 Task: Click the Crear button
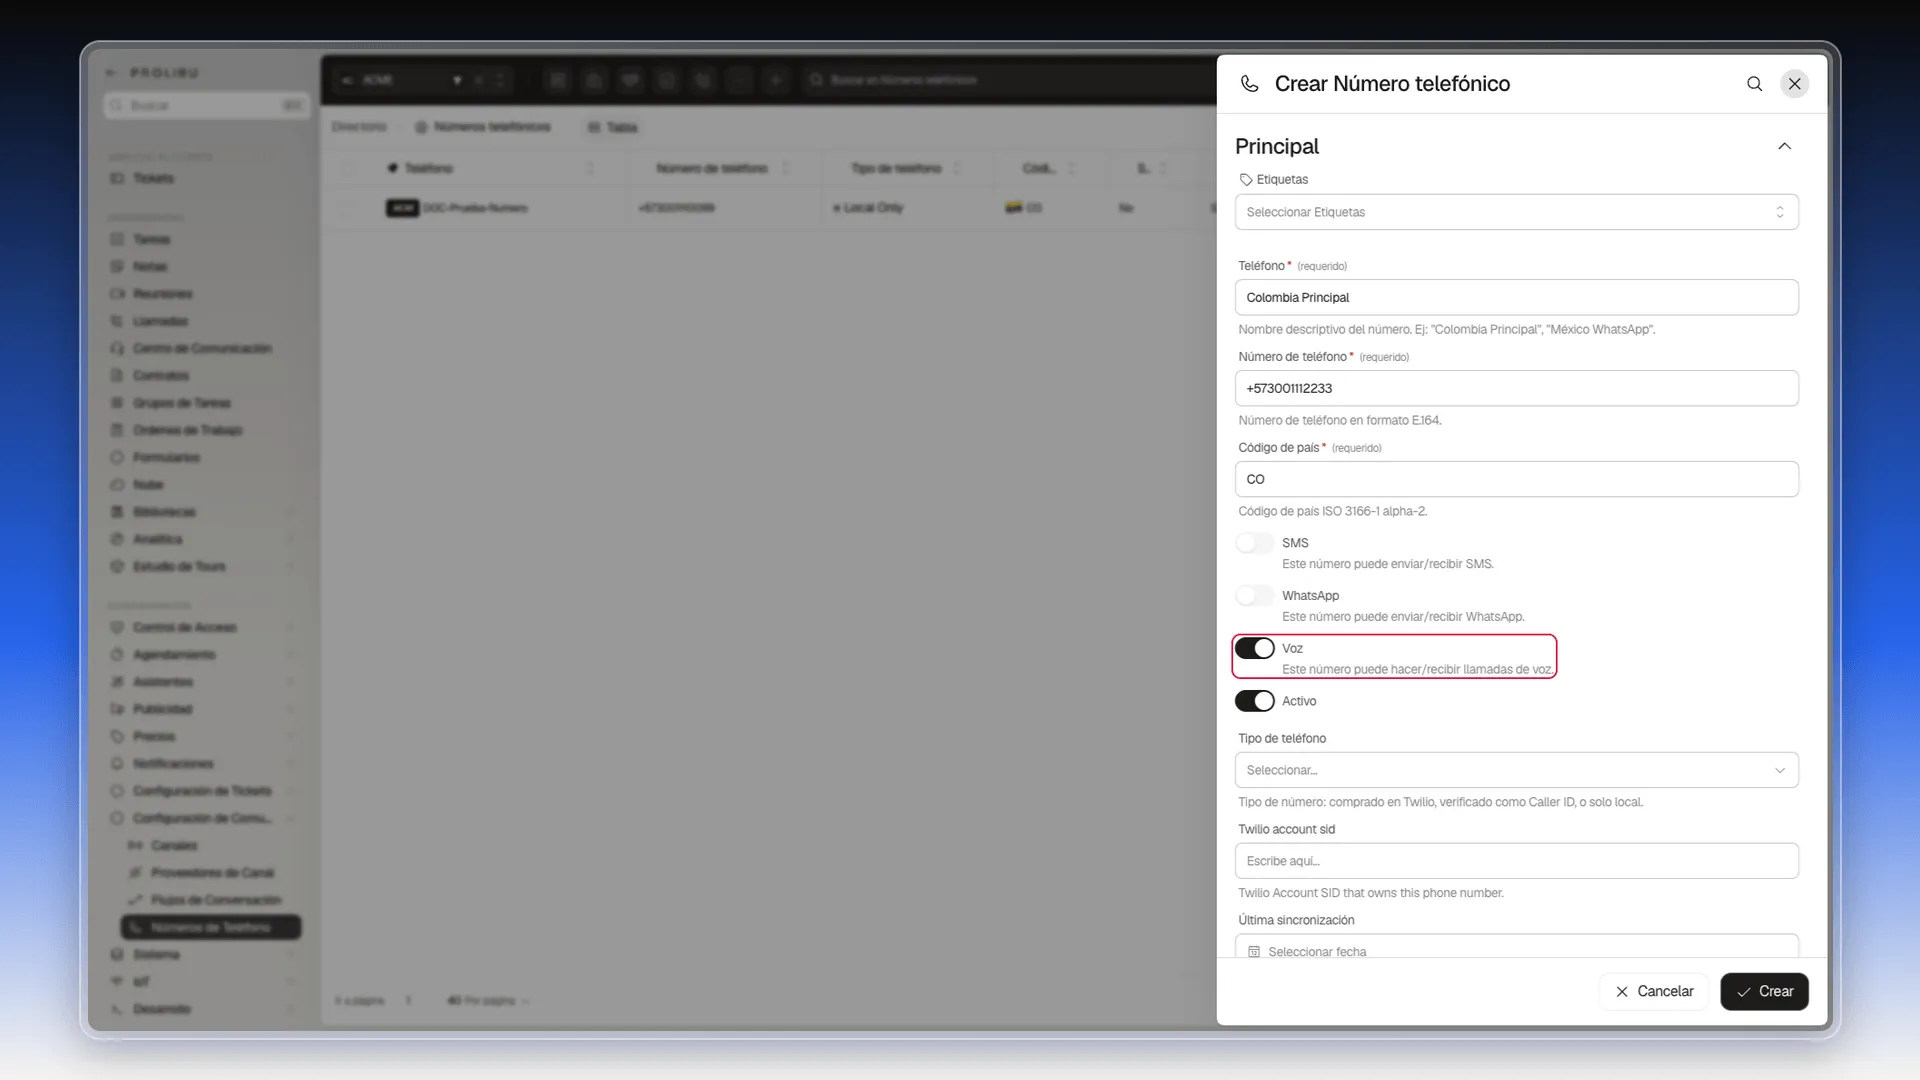(x=1764, y=991)
